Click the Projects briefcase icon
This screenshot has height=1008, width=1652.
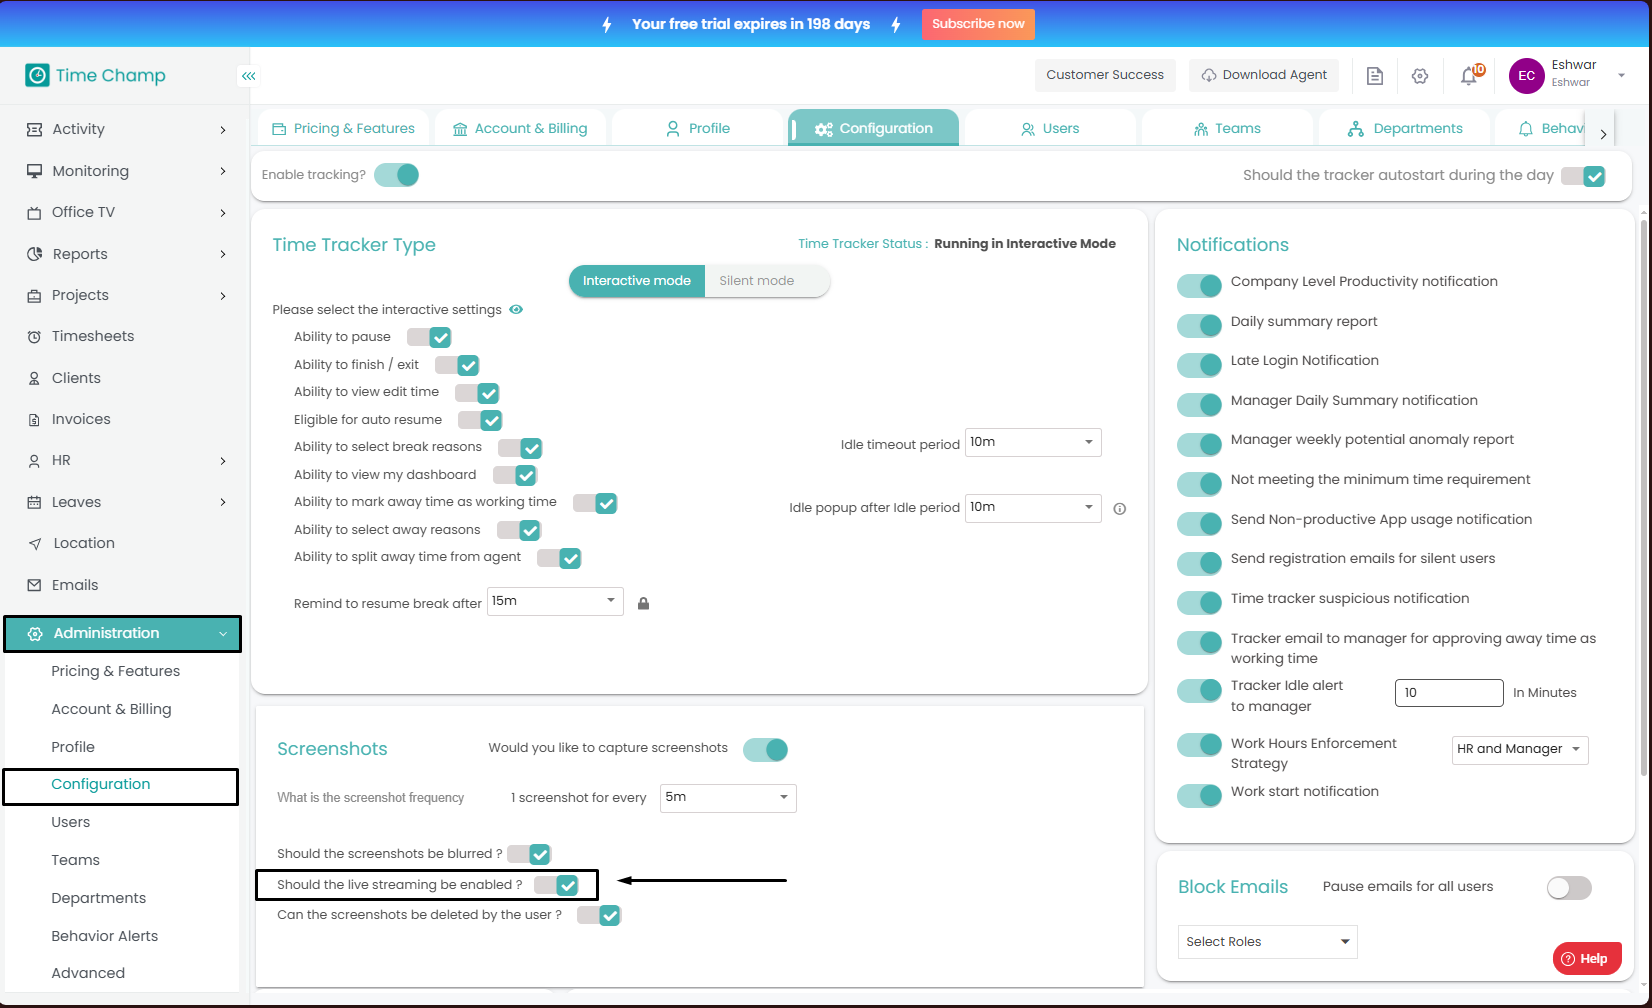coord(34,295)
